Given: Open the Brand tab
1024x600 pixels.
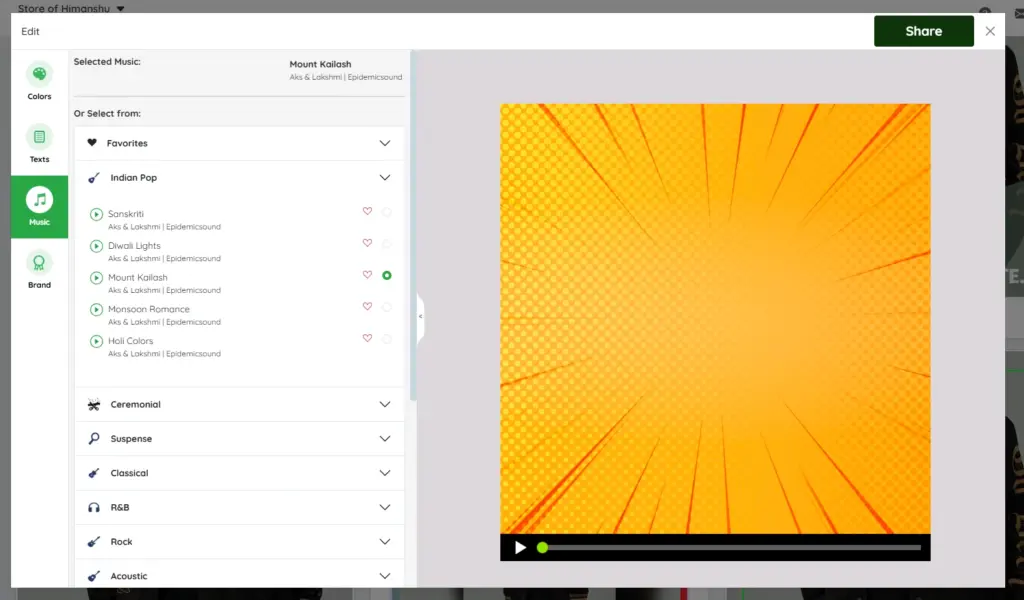Looking at the screenshot, I should (39, 270).
